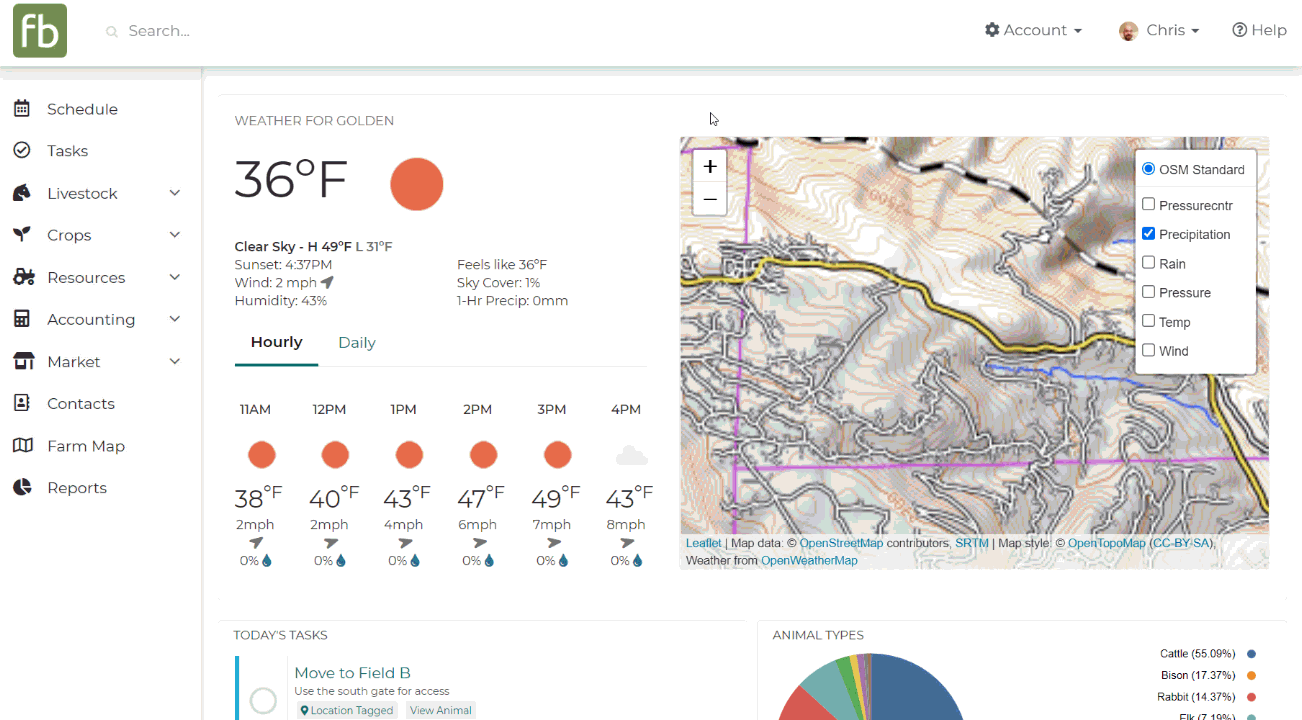The image size is (1302, 720).
Task: Click the green fb logo
Action: 40,30
